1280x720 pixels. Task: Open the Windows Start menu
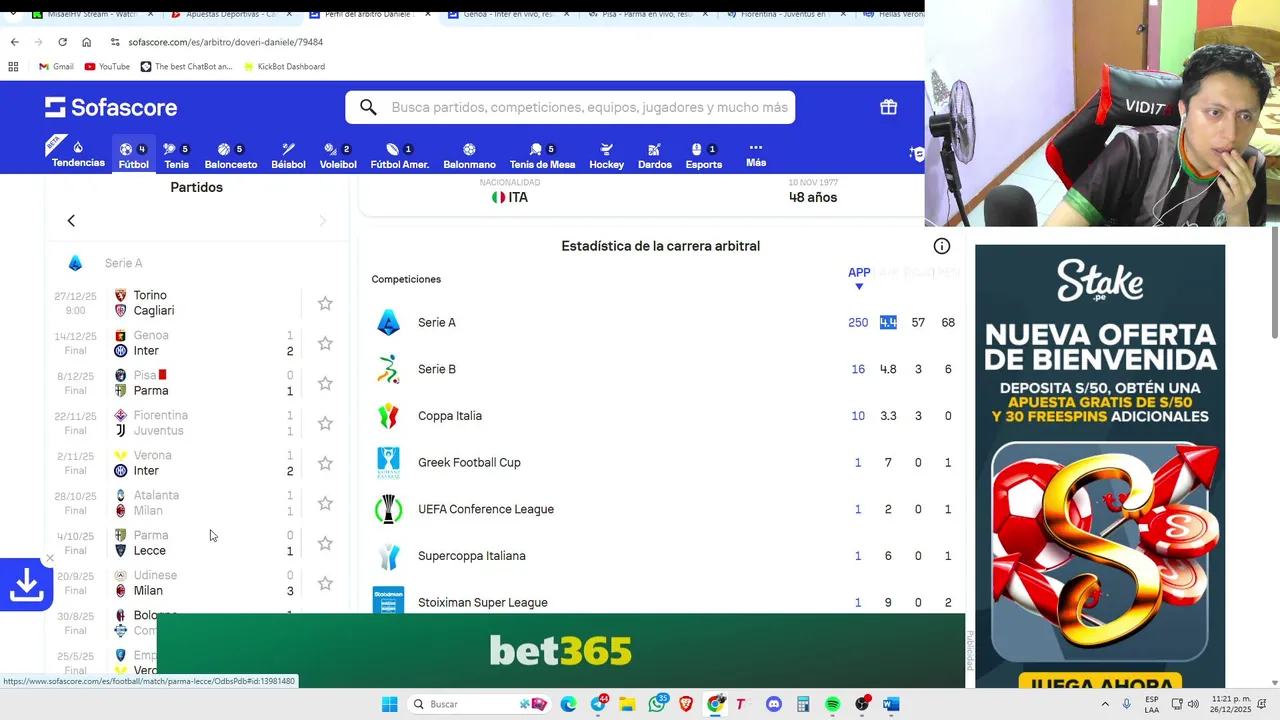click(389, 704)
